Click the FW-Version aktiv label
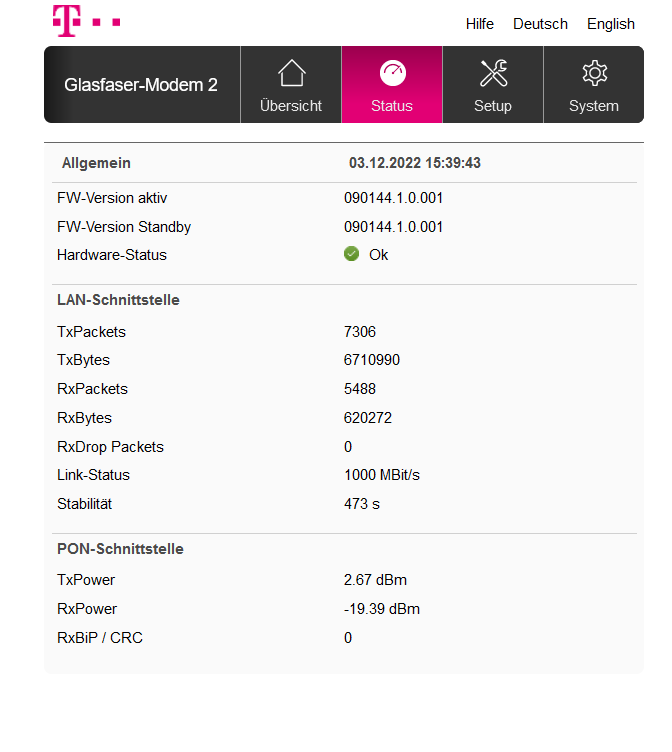Screen dimensions: 672x752 (x=112, y=198)
